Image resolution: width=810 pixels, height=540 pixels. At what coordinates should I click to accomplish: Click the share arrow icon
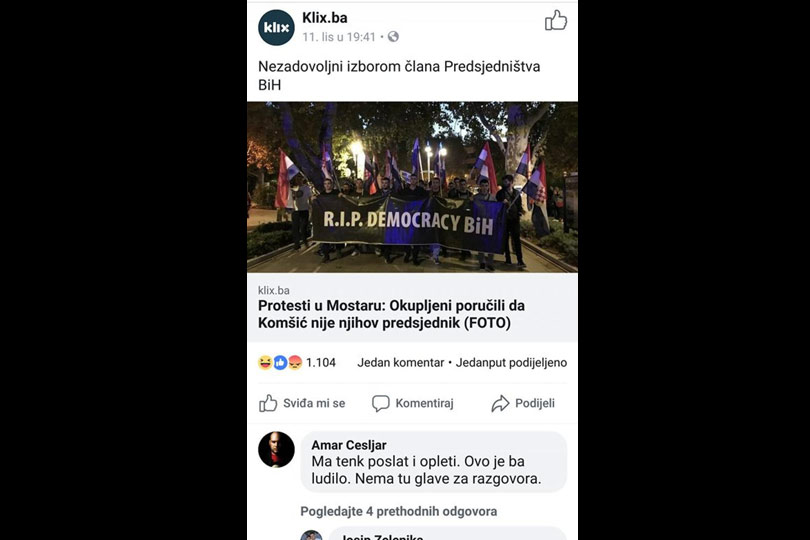point(500,404)
